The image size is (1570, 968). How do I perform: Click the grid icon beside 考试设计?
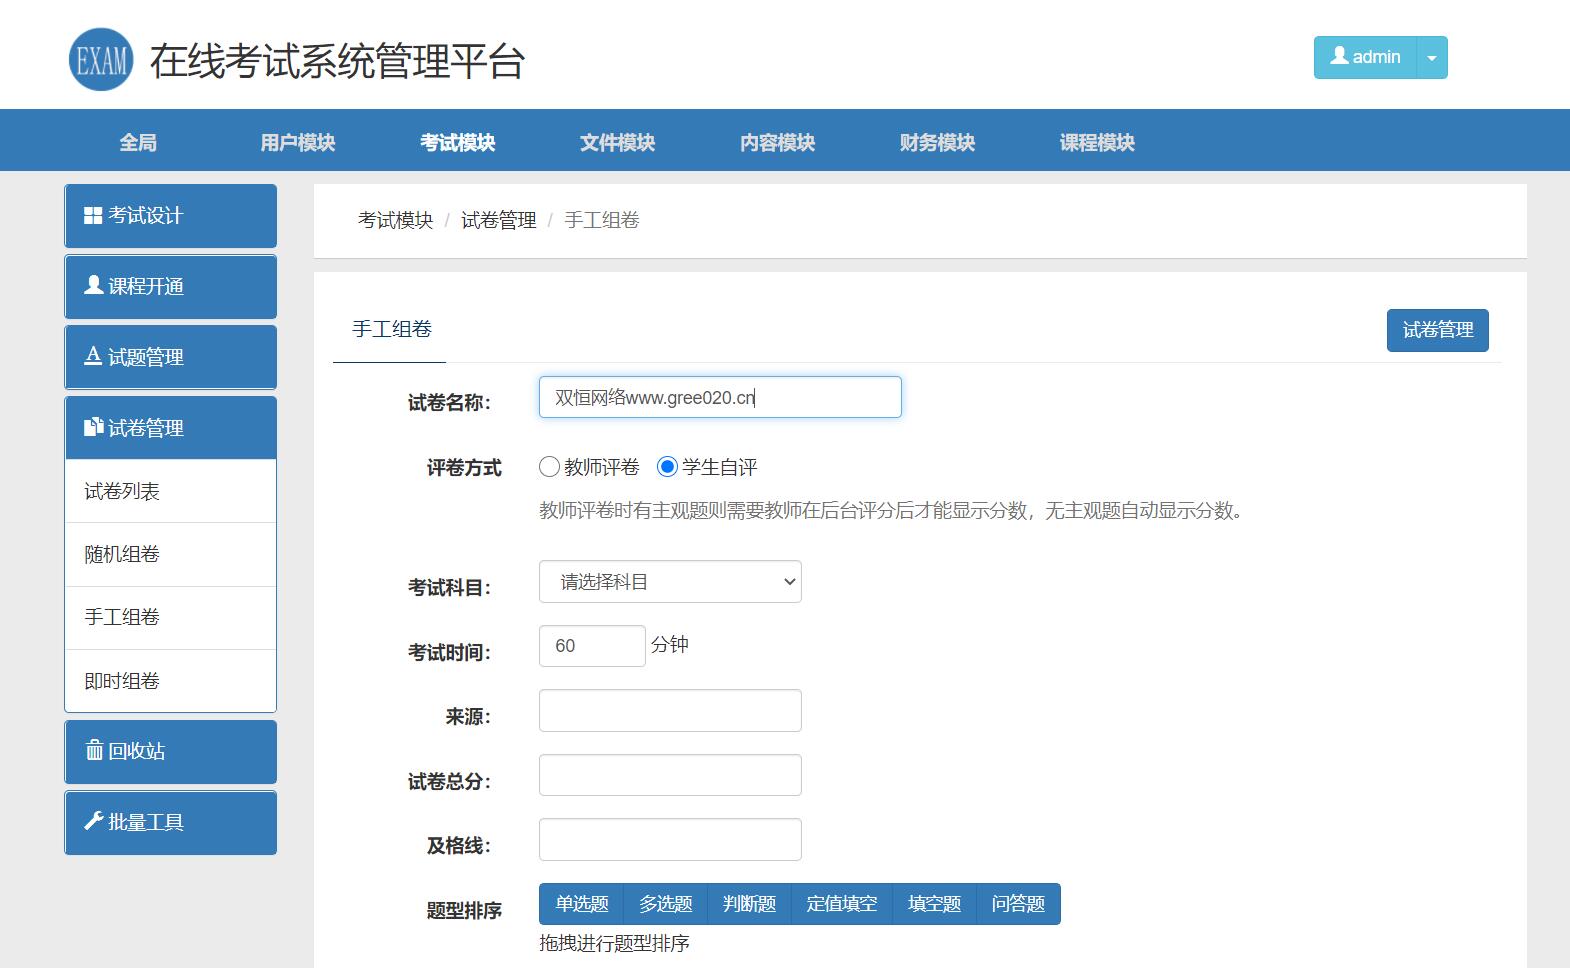(93, 216)
